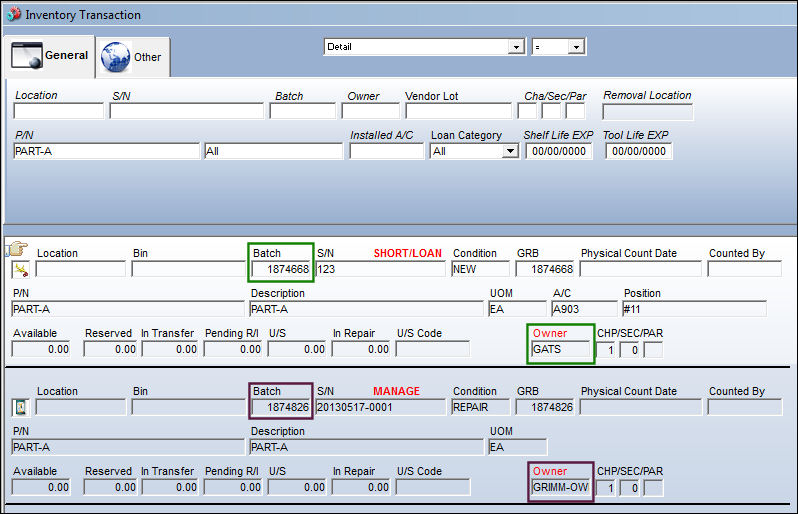Open the General tab
The width and height of the screenshot is (798, 514).
click(49, 55)
